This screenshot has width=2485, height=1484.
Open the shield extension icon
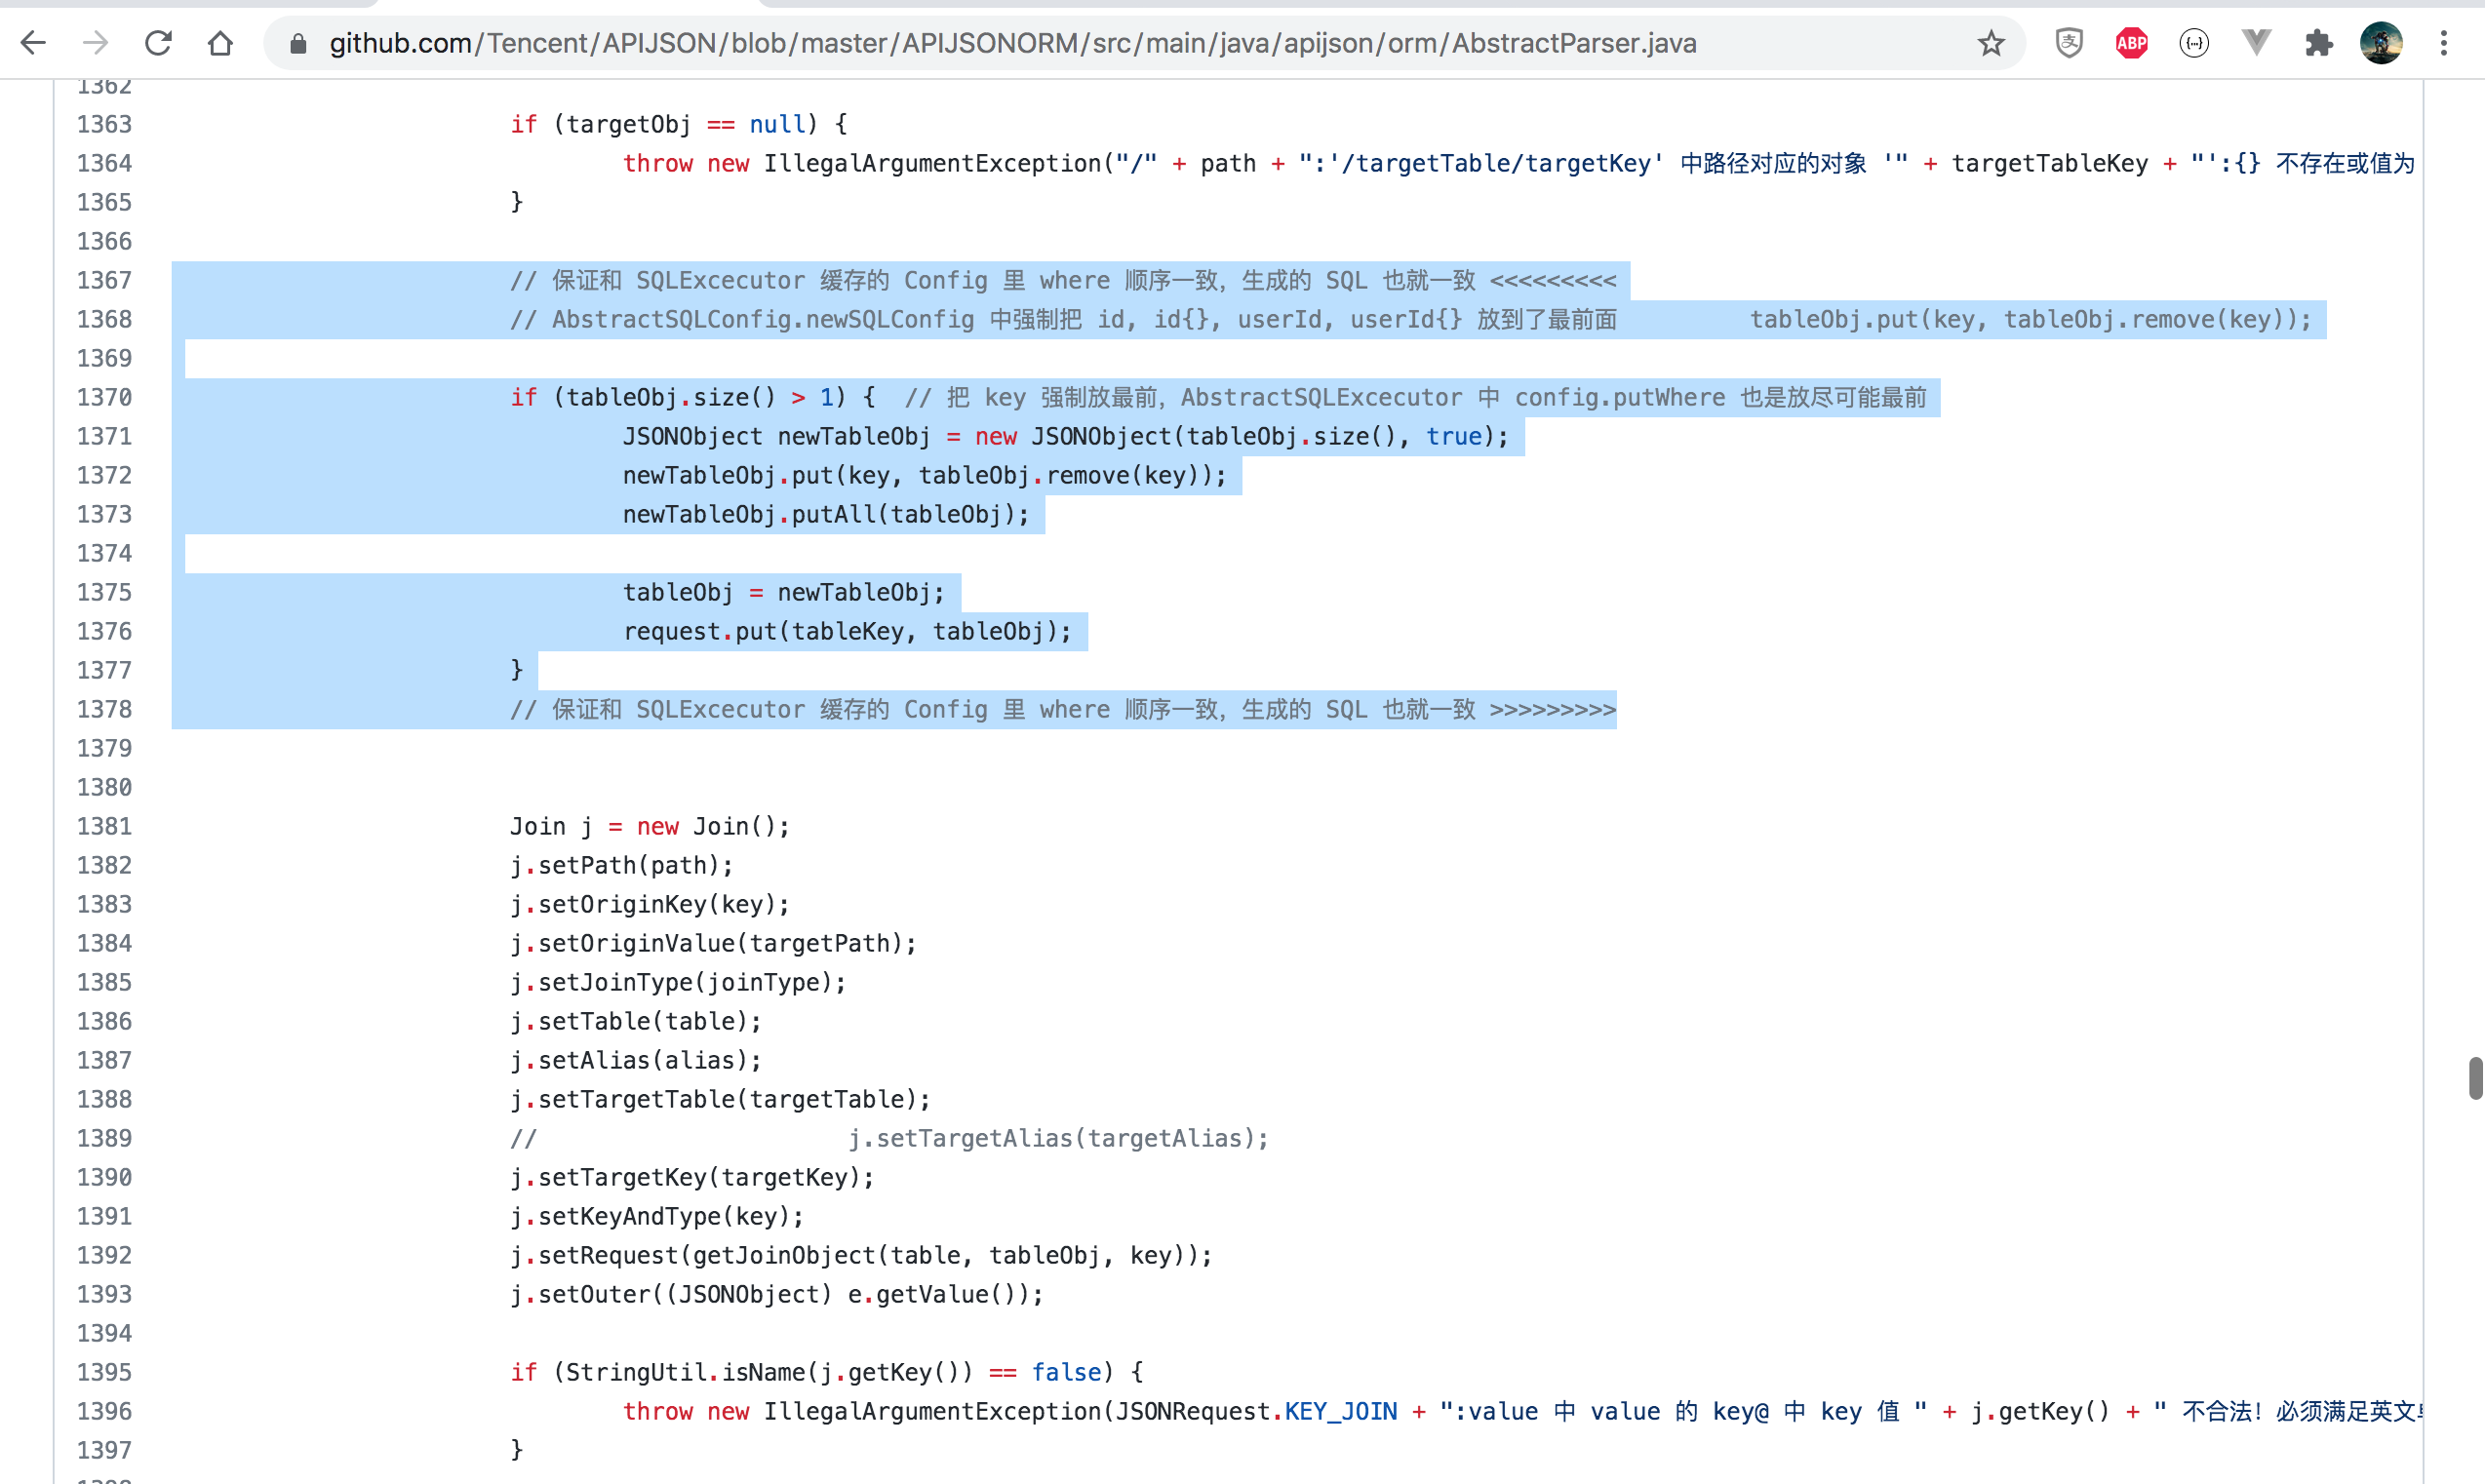pos(2068,43)
